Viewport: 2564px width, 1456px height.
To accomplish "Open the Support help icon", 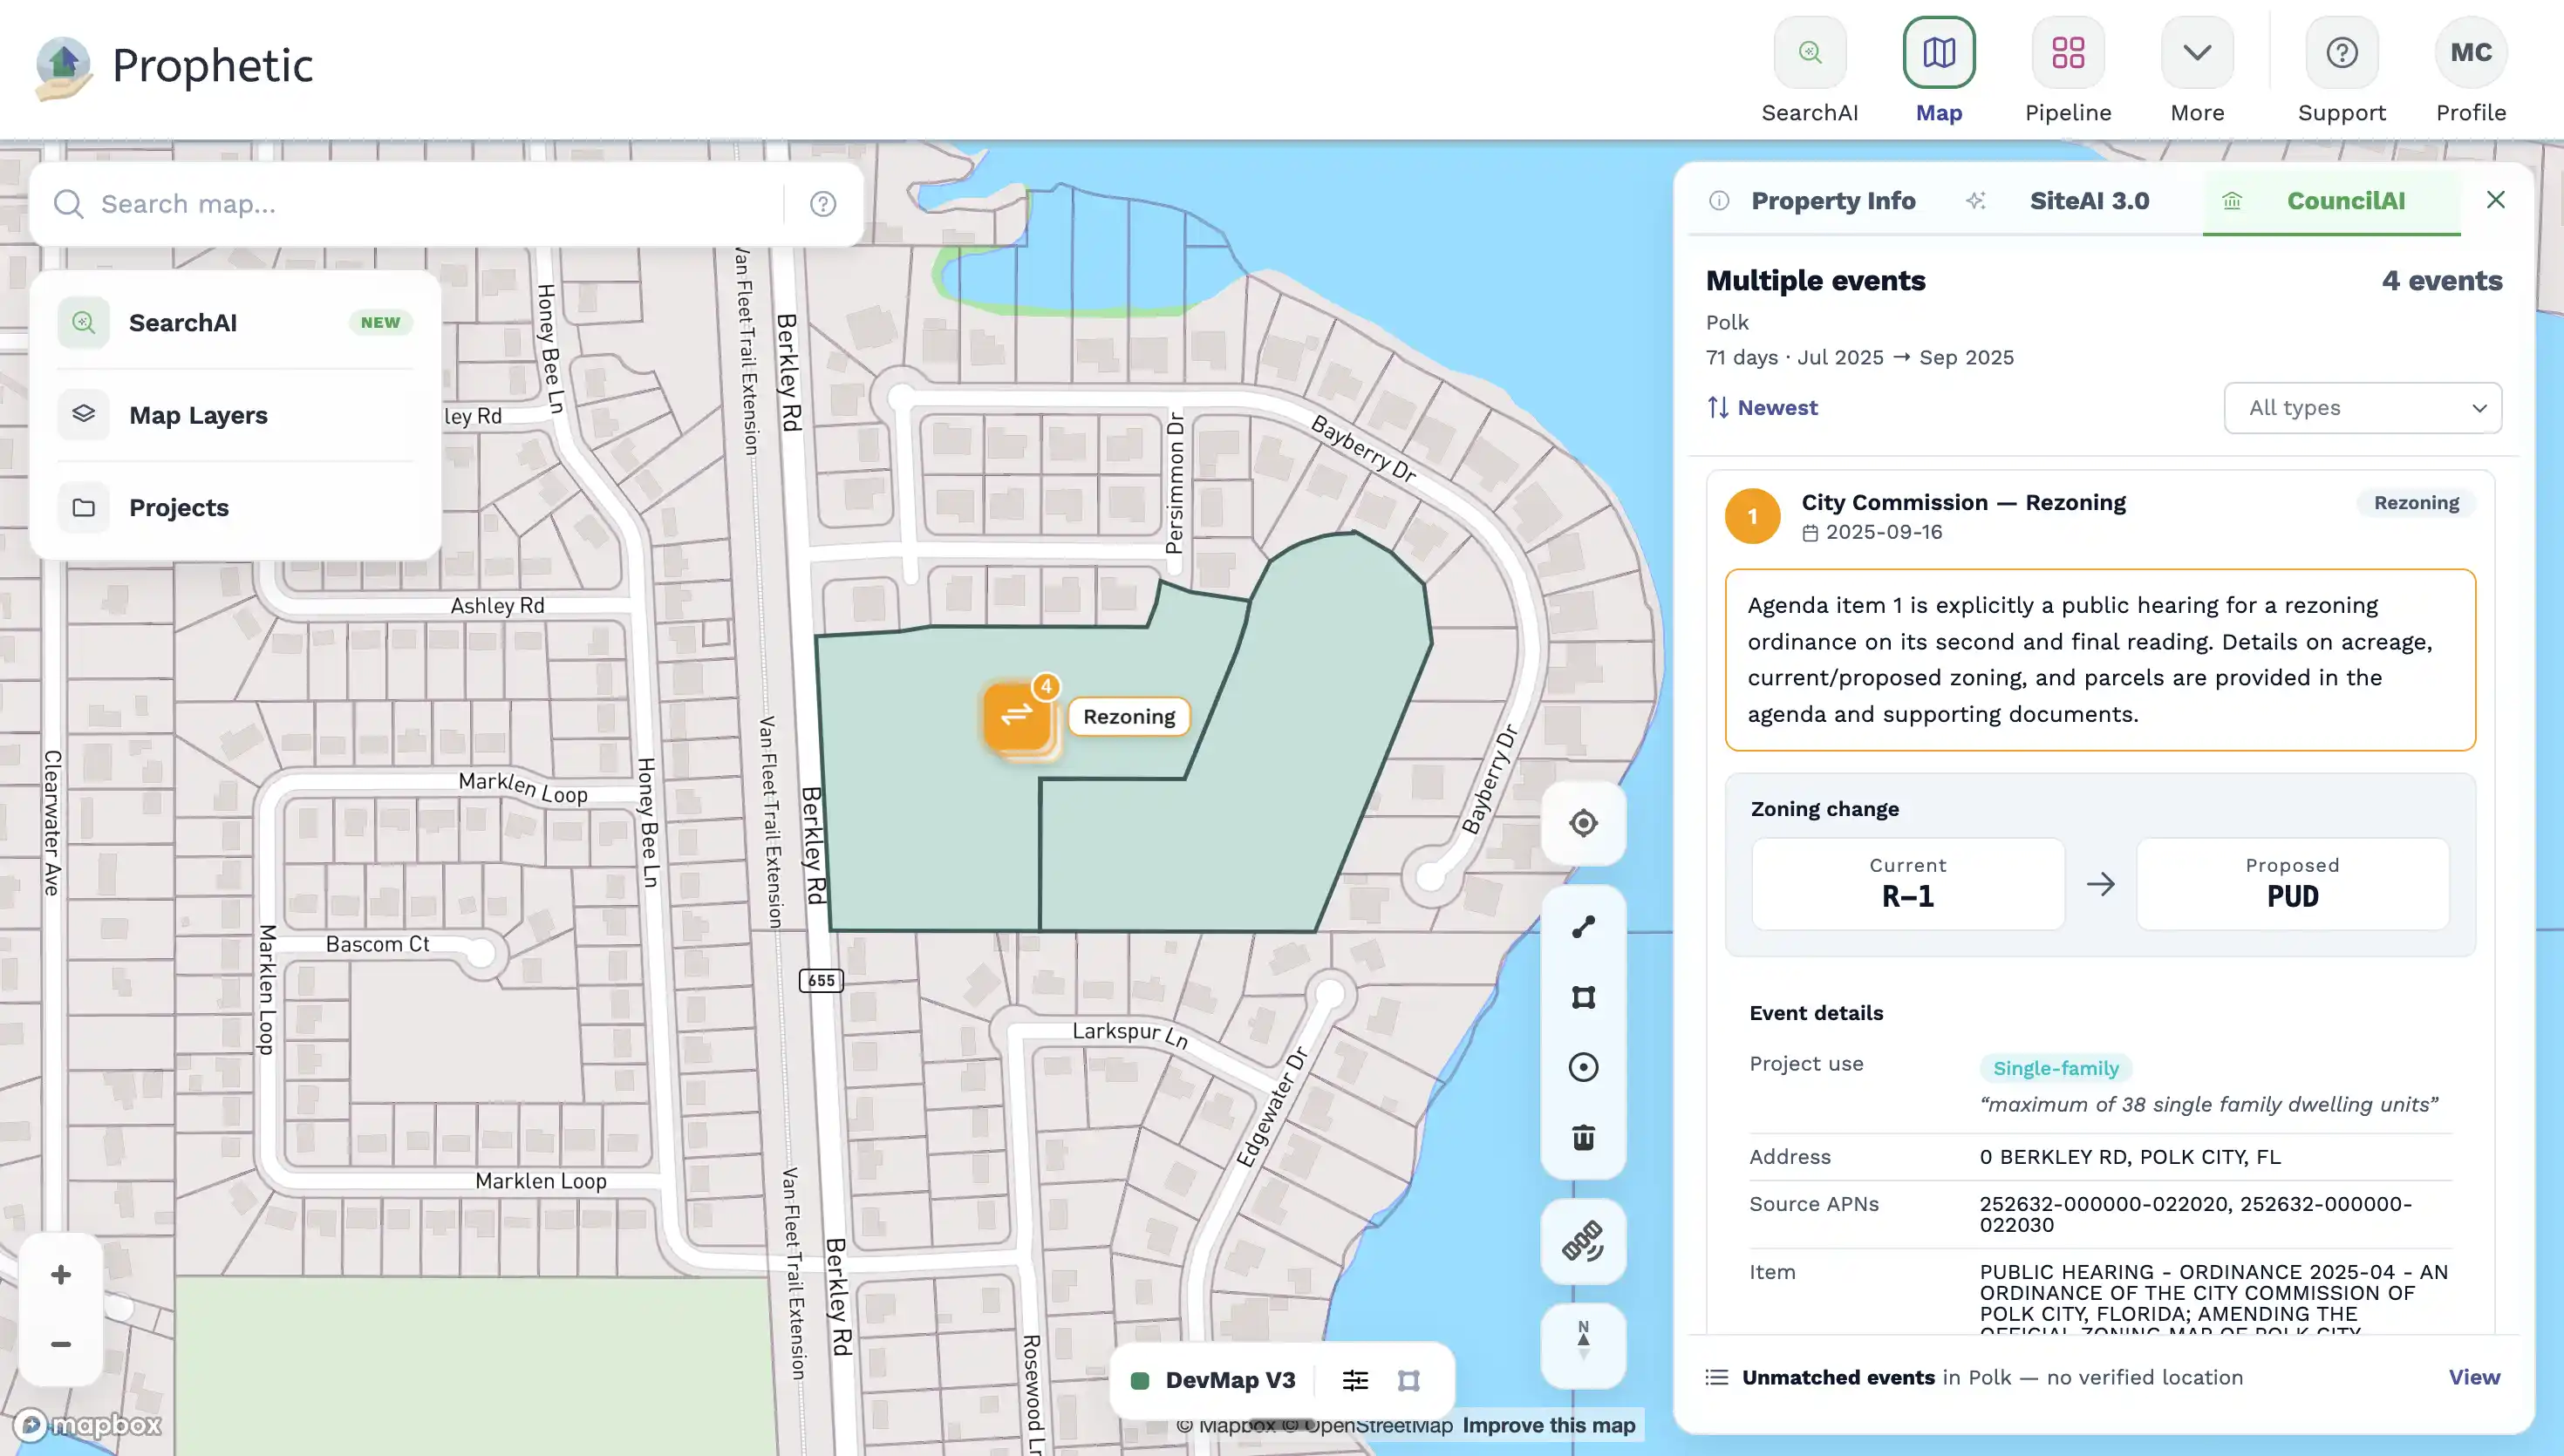I will 2341,52.
